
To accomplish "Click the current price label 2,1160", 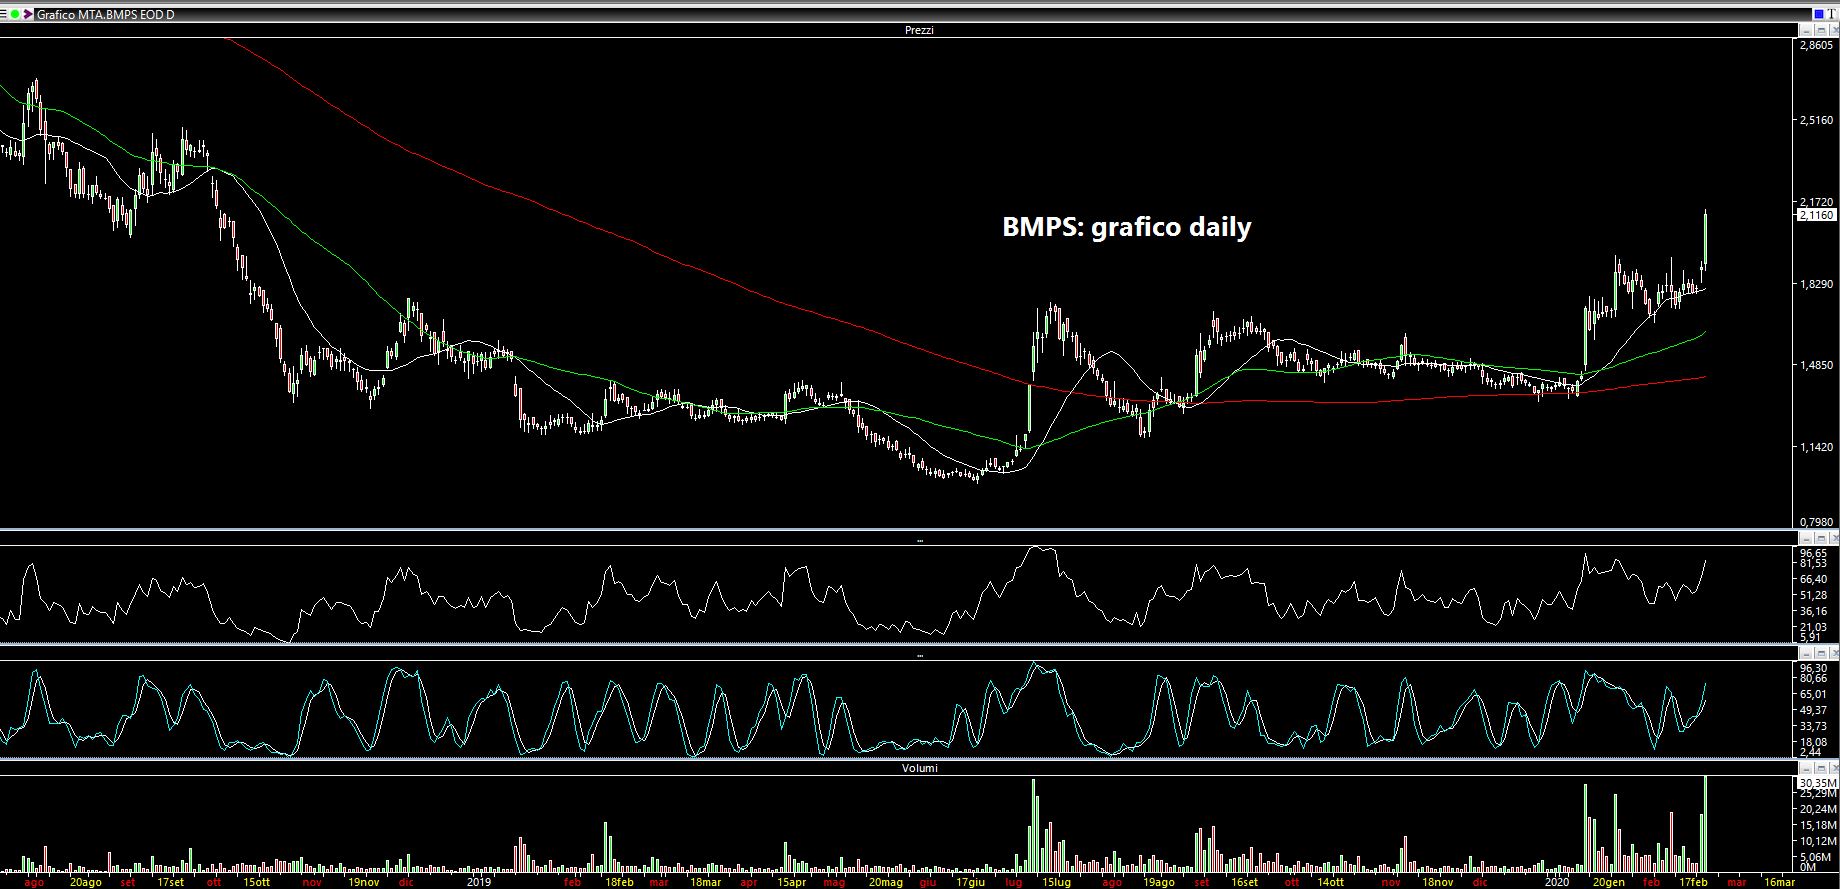I will 1816,215.
